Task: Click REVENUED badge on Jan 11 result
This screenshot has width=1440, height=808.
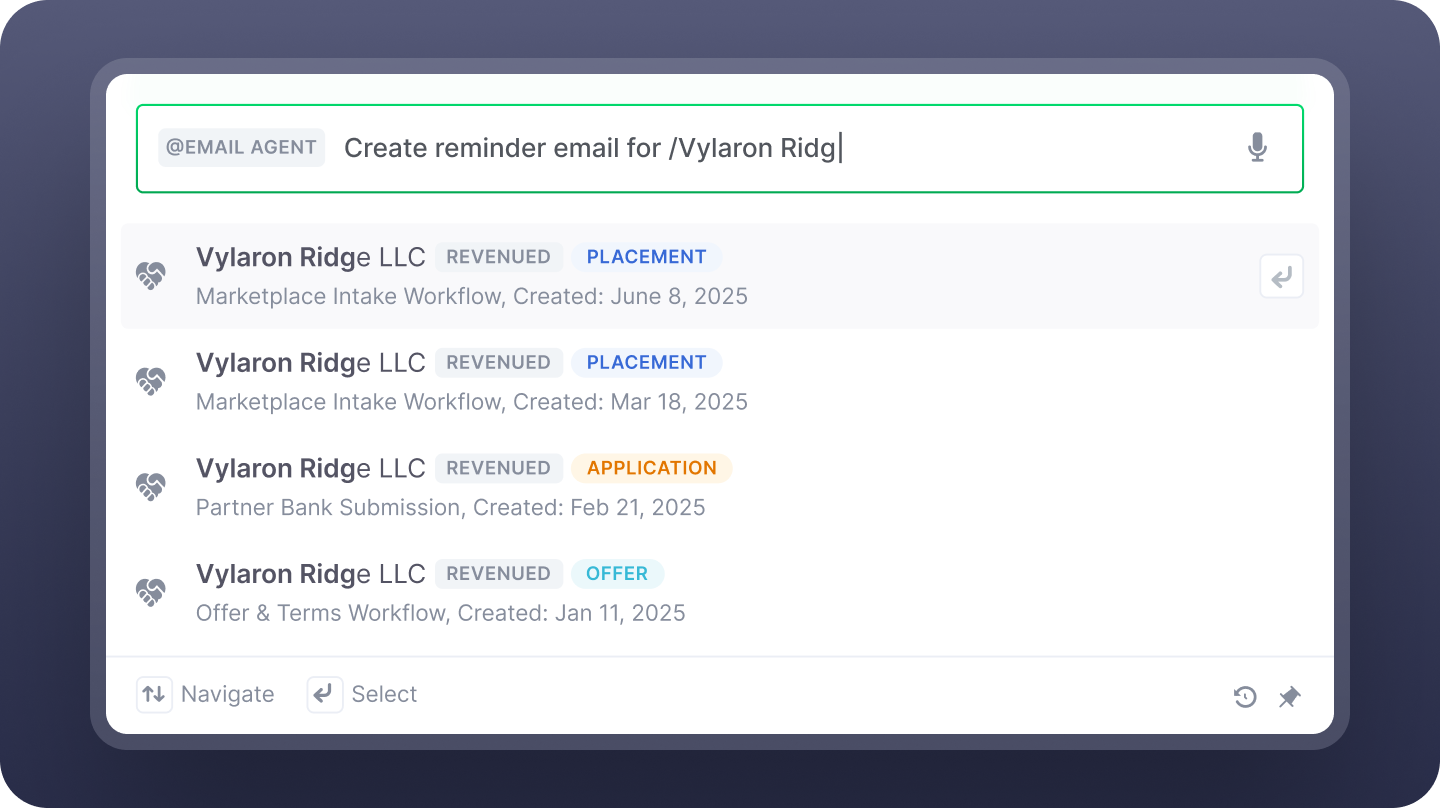Action: [498, 574]
